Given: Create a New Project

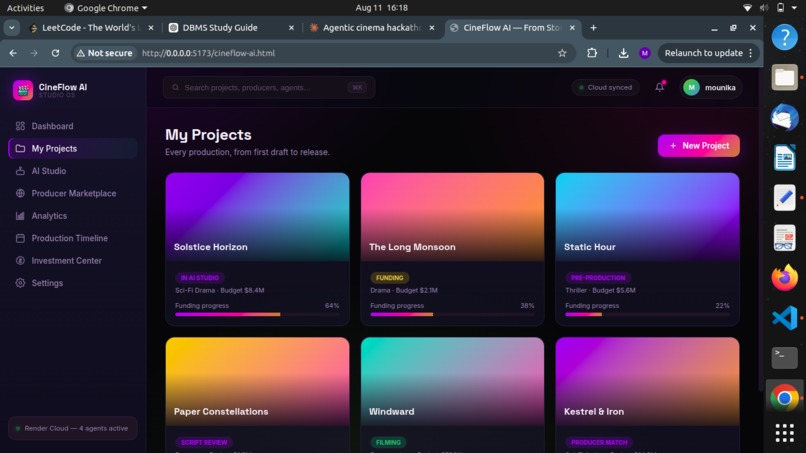Looking at the screenshot, I should 699,146.
